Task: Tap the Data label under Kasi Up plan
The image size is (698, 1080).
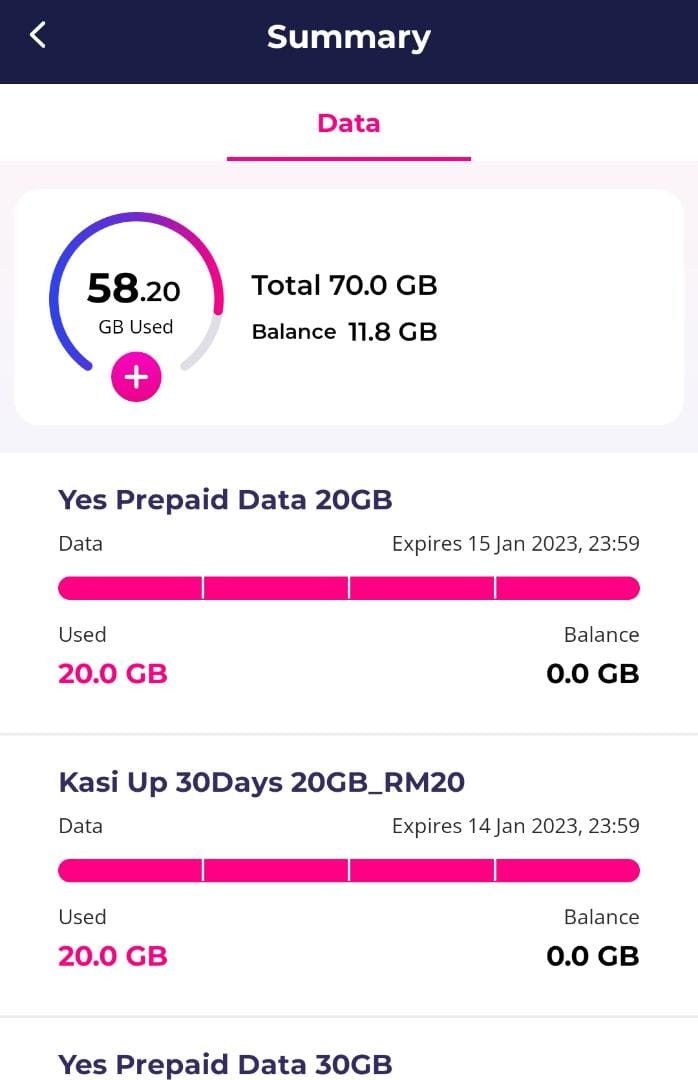Action: (80, 826)
